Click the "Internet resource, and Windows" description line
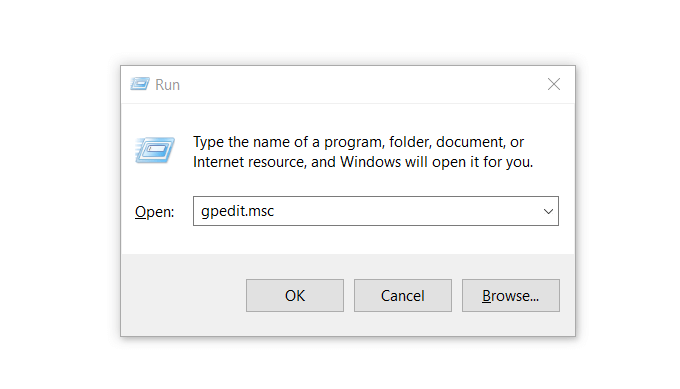The width and height of the screenshot is (680, 389). [x=297, y=162]
